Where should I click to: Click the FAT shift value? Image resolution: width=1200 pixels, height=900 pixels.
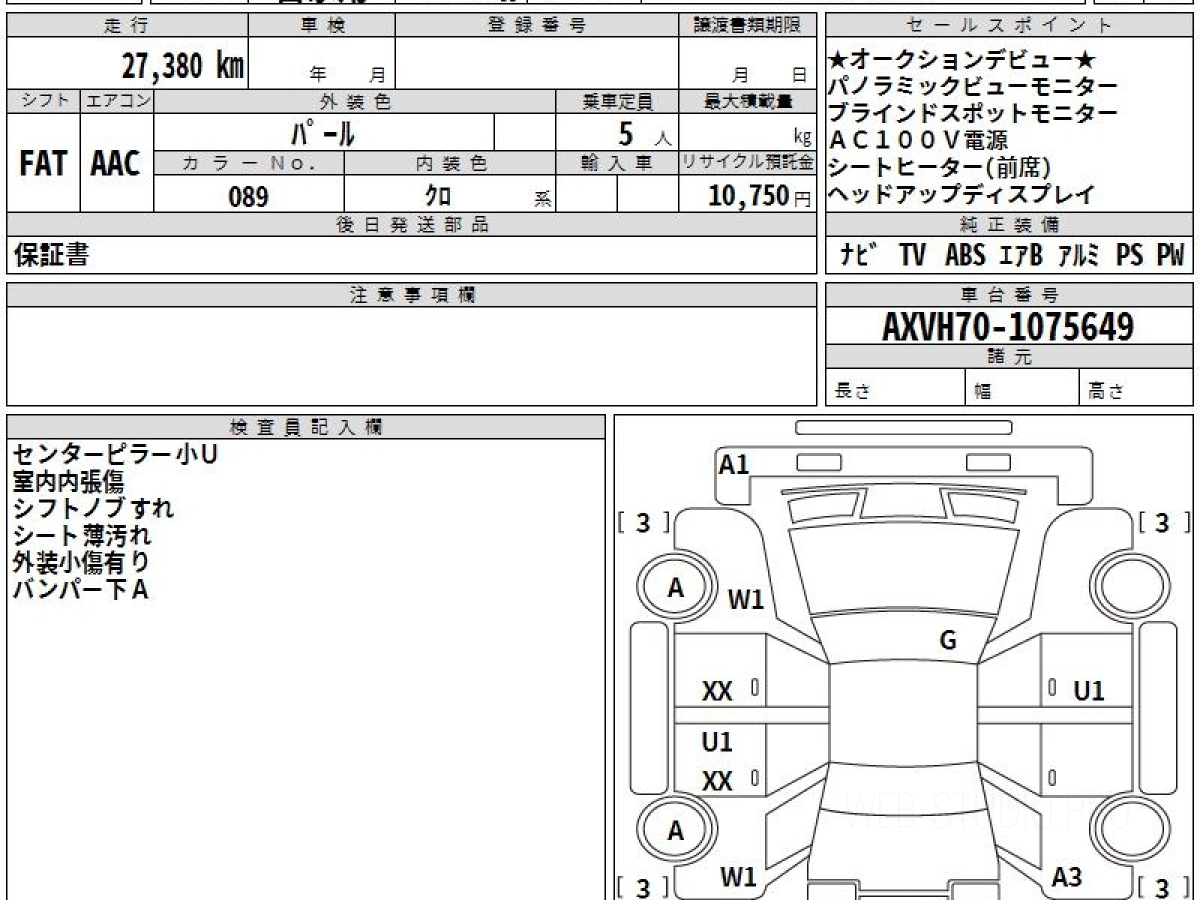[43, 164]
